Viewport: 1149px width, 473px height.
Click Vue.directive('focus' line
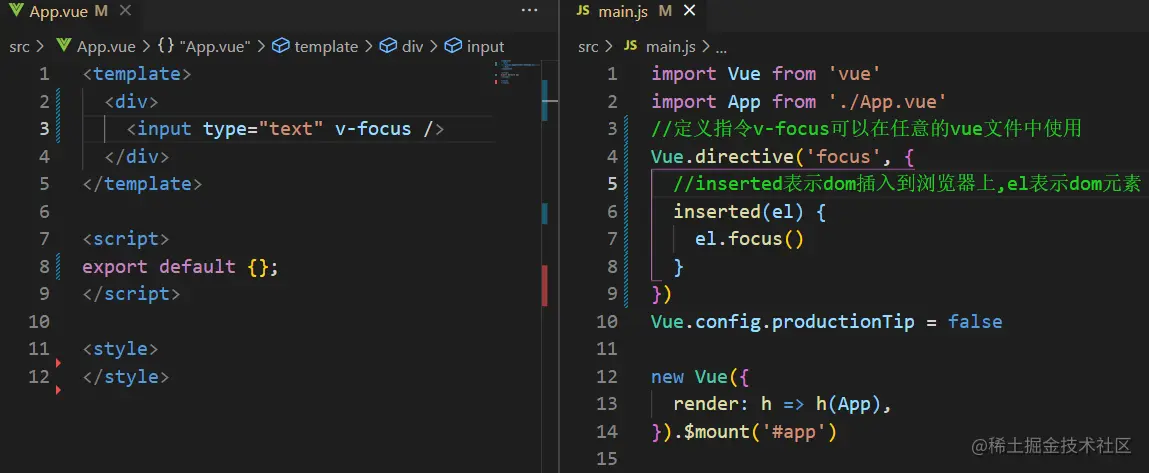782,157
